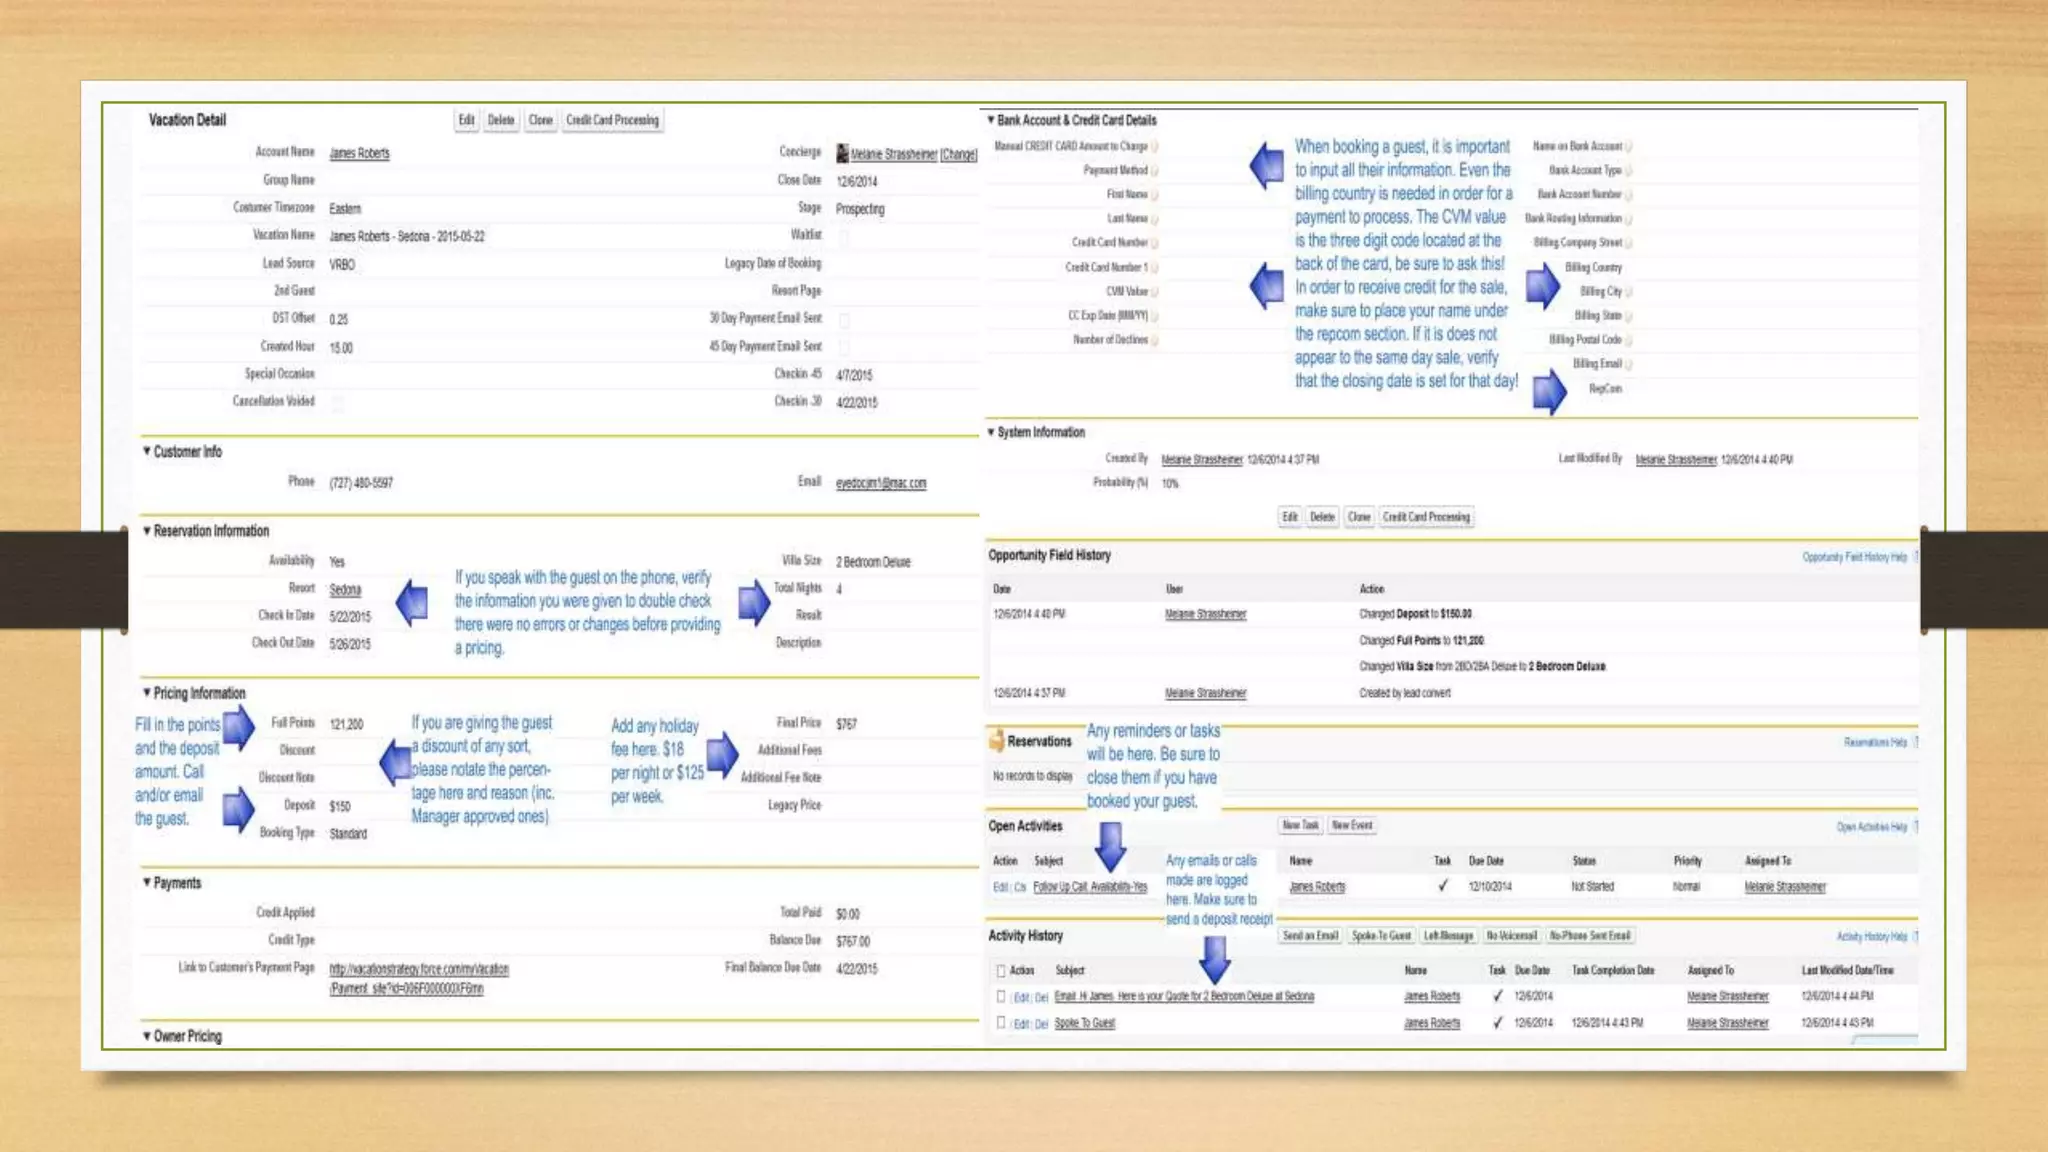Click the New Task button

pos(1300,825)
